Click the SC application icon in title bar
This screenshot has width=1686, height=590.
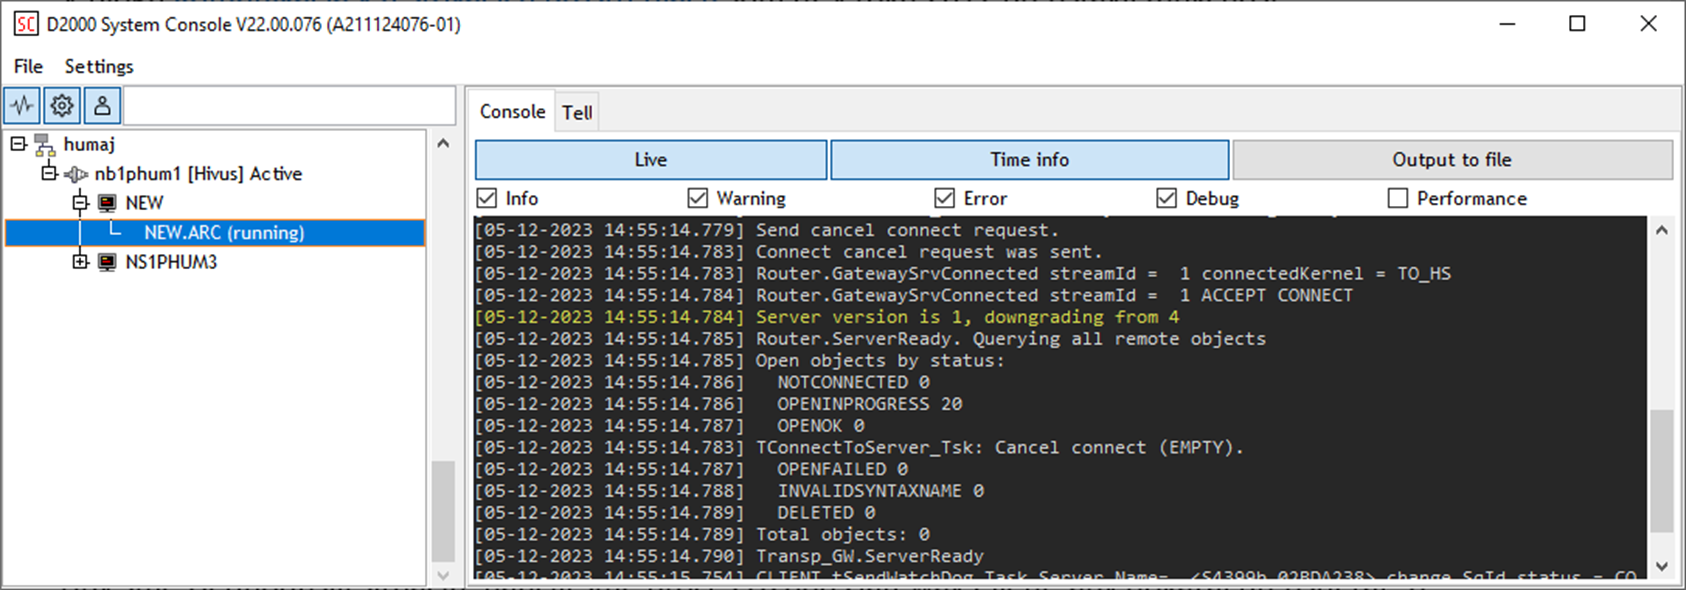click(x=26, y=24)
